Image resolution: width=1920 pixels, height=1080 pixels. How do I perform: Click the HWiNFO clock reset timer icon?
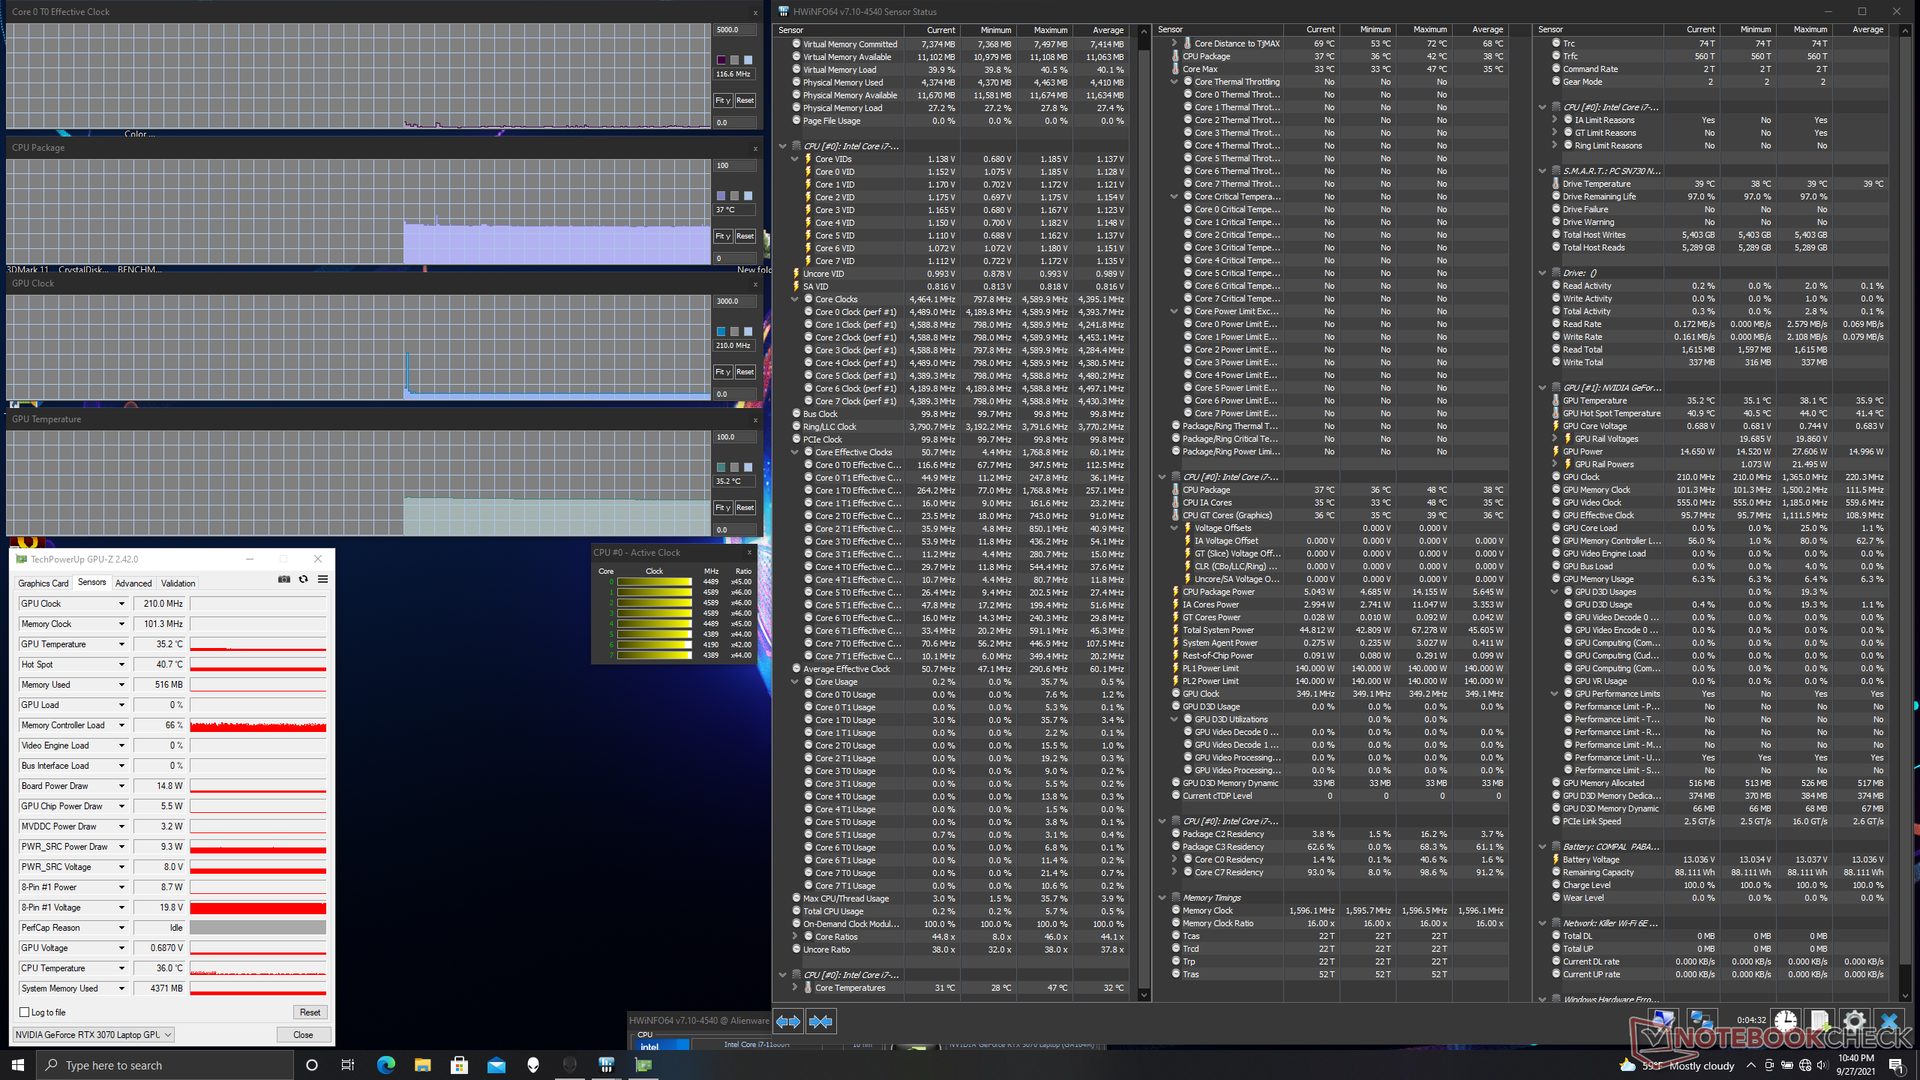coord(1785,1021)
